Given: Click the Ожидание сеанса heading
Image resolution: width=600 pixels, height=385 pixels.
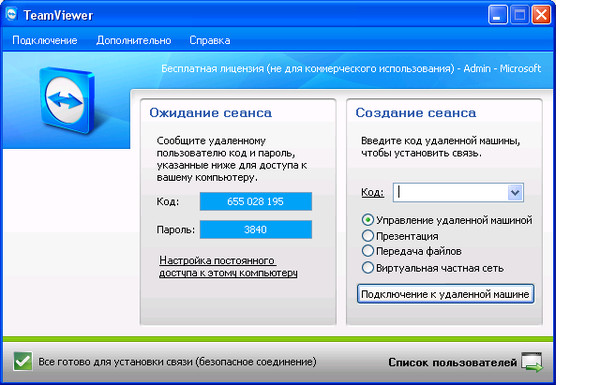Looking at the screenshot, I should pyautogui.click(x=210, y=113).
